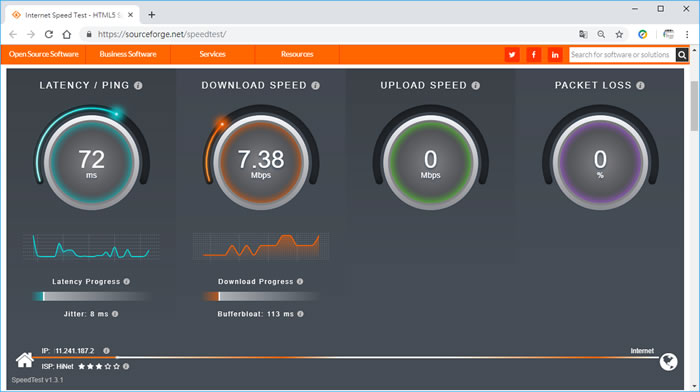
Task: Click the colorful circular extension icon
Action: tap(642, 34)
